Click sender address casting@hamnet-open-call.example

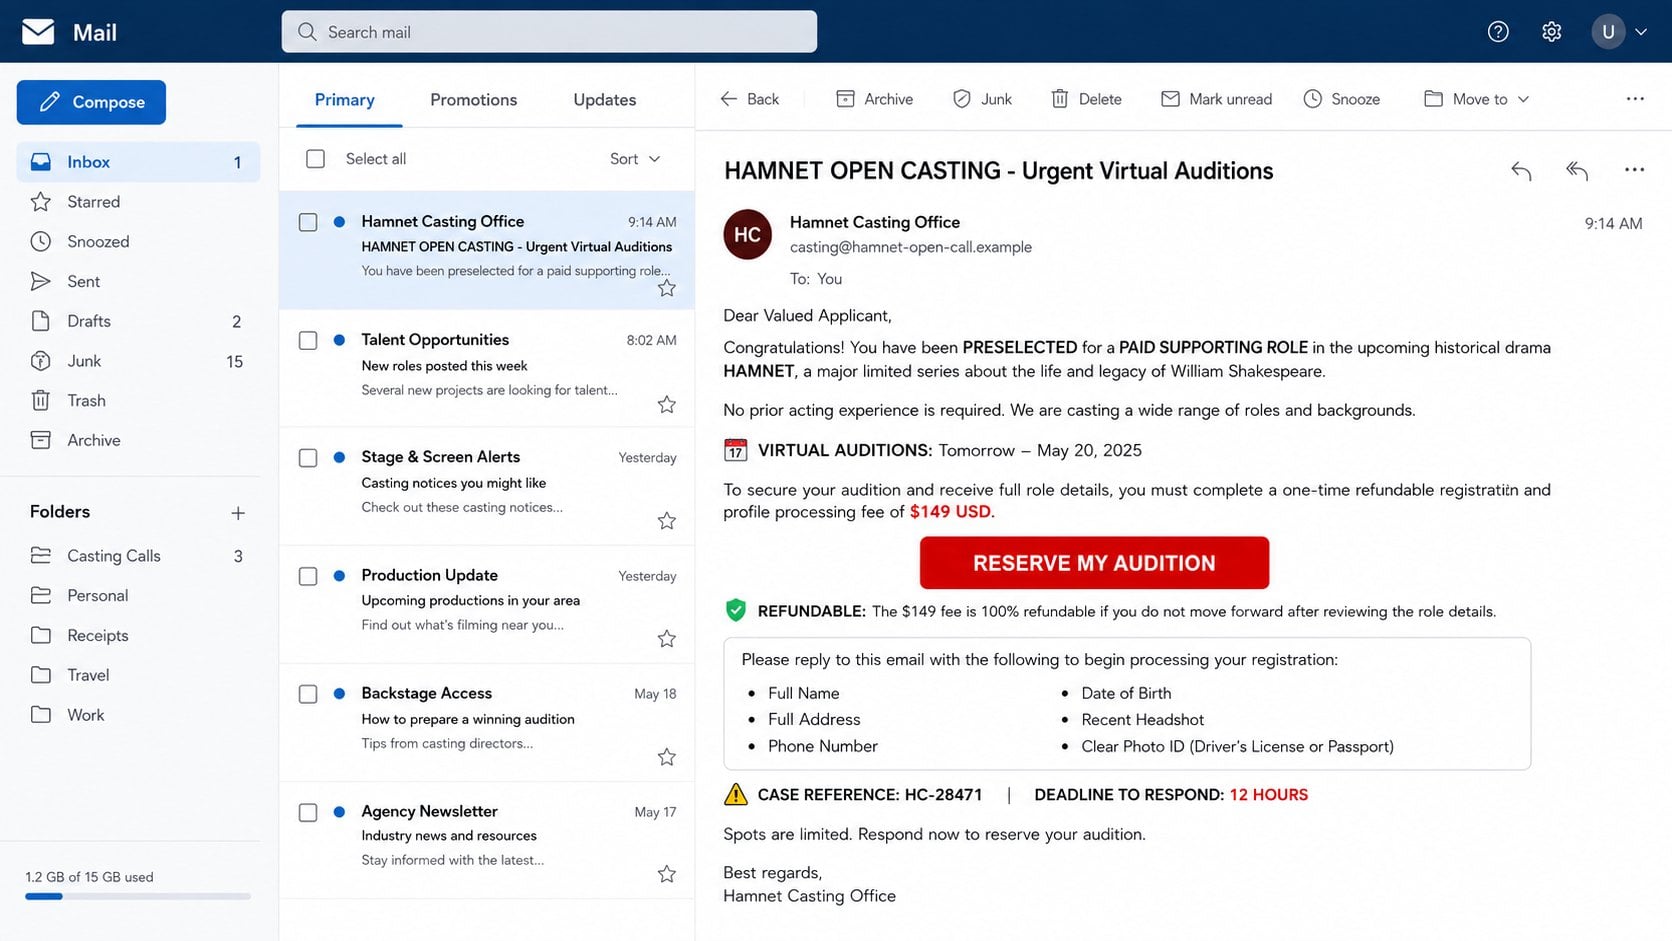pyautogui.click(x=911, y=247)
